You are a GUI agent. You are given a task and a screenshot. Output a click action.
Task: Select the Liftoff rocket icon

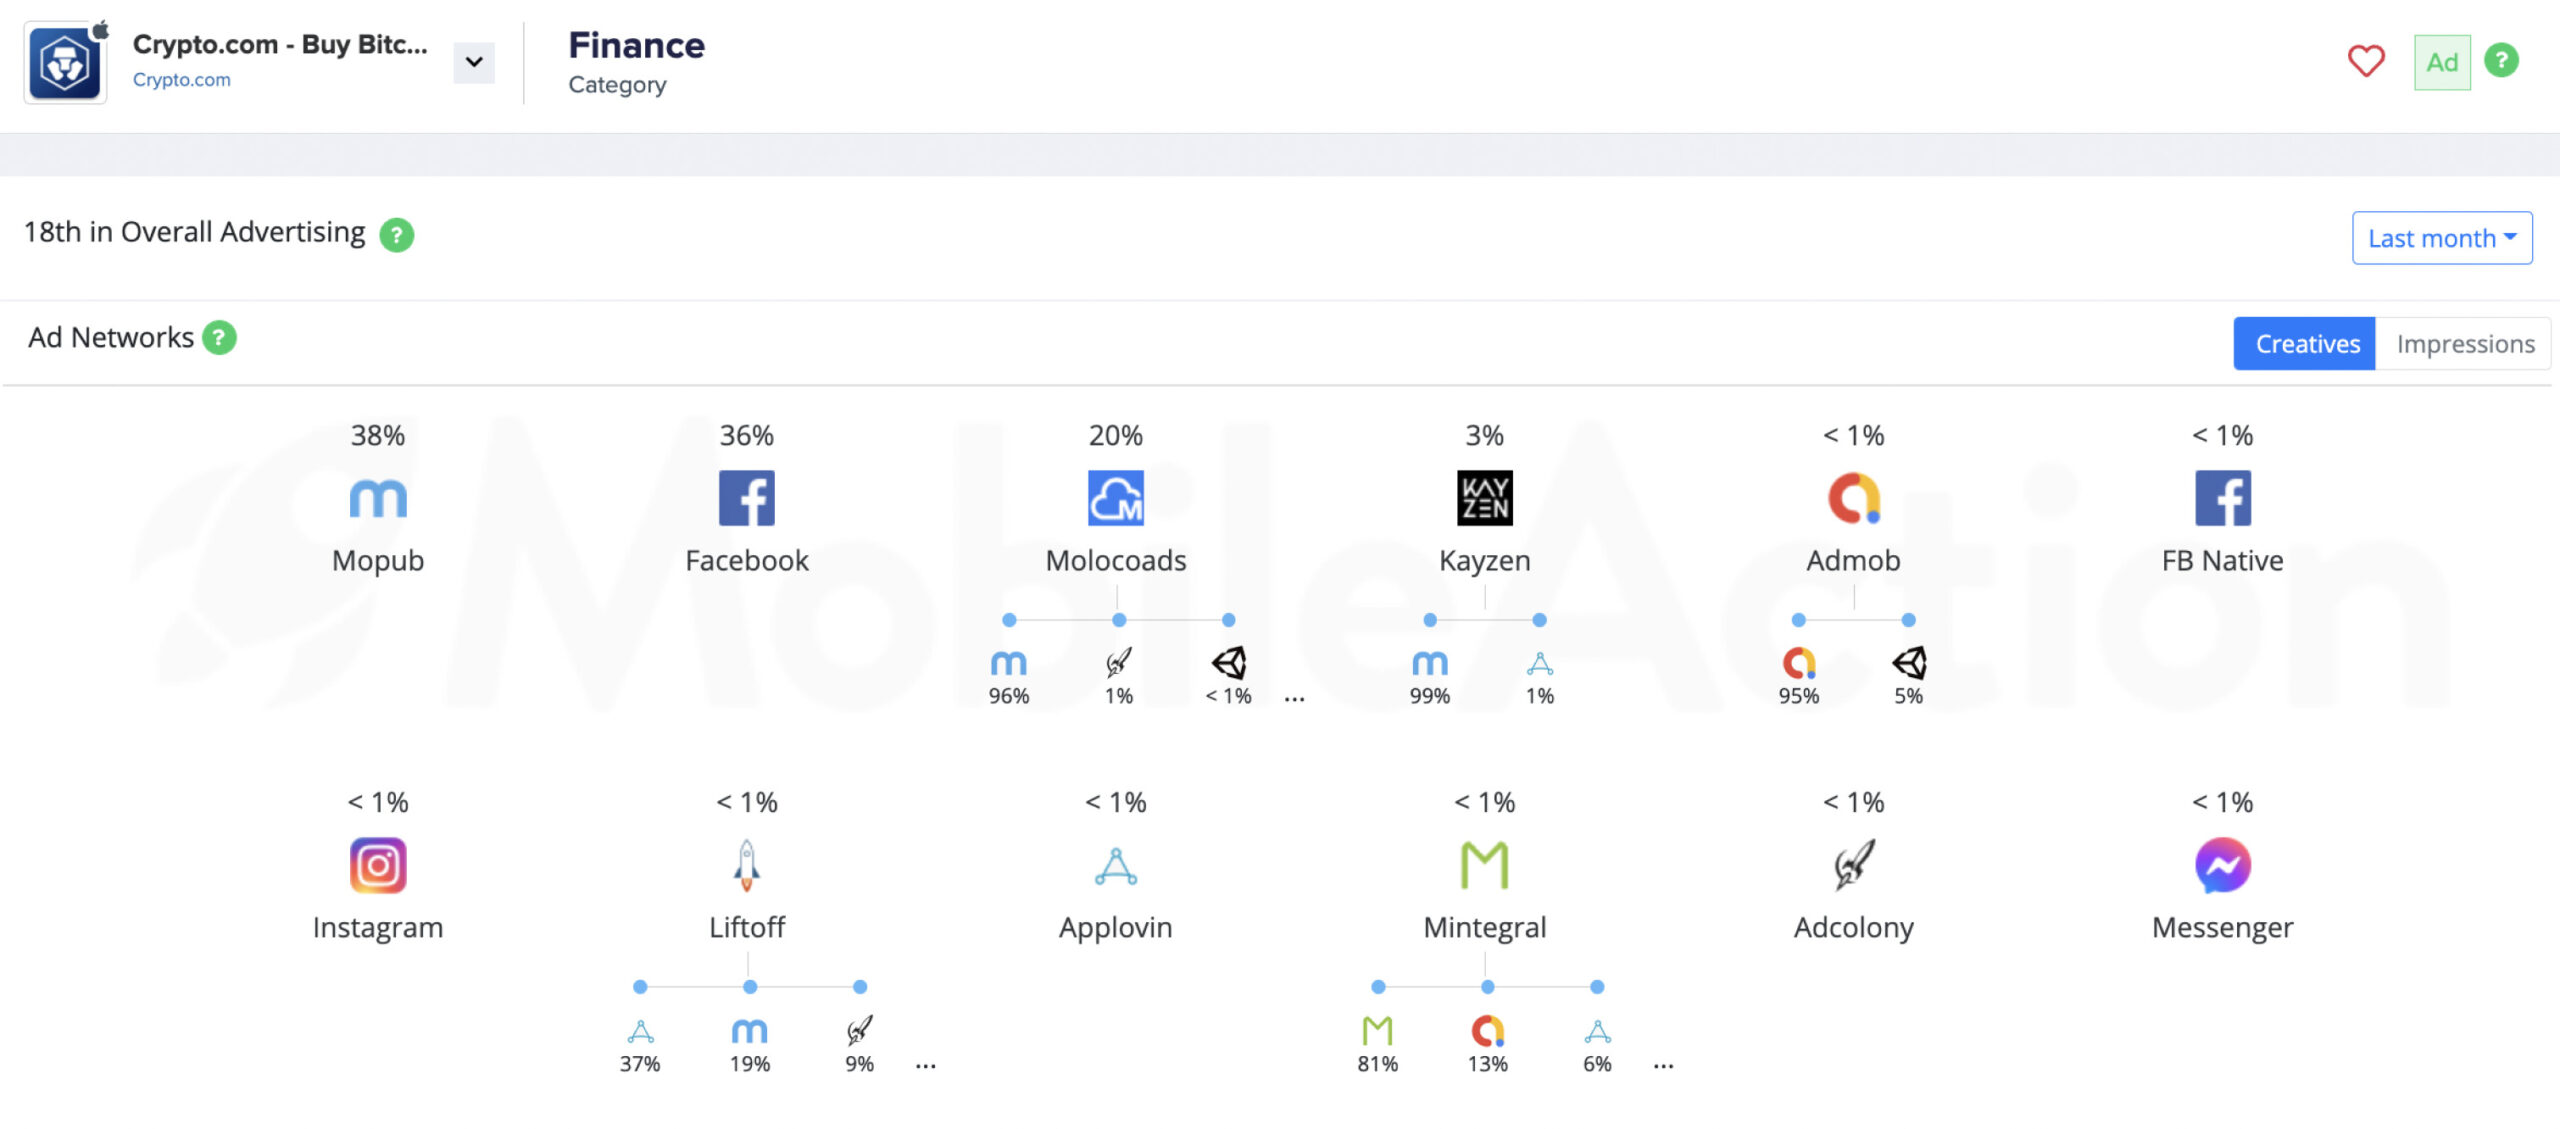tap(747, 865)
